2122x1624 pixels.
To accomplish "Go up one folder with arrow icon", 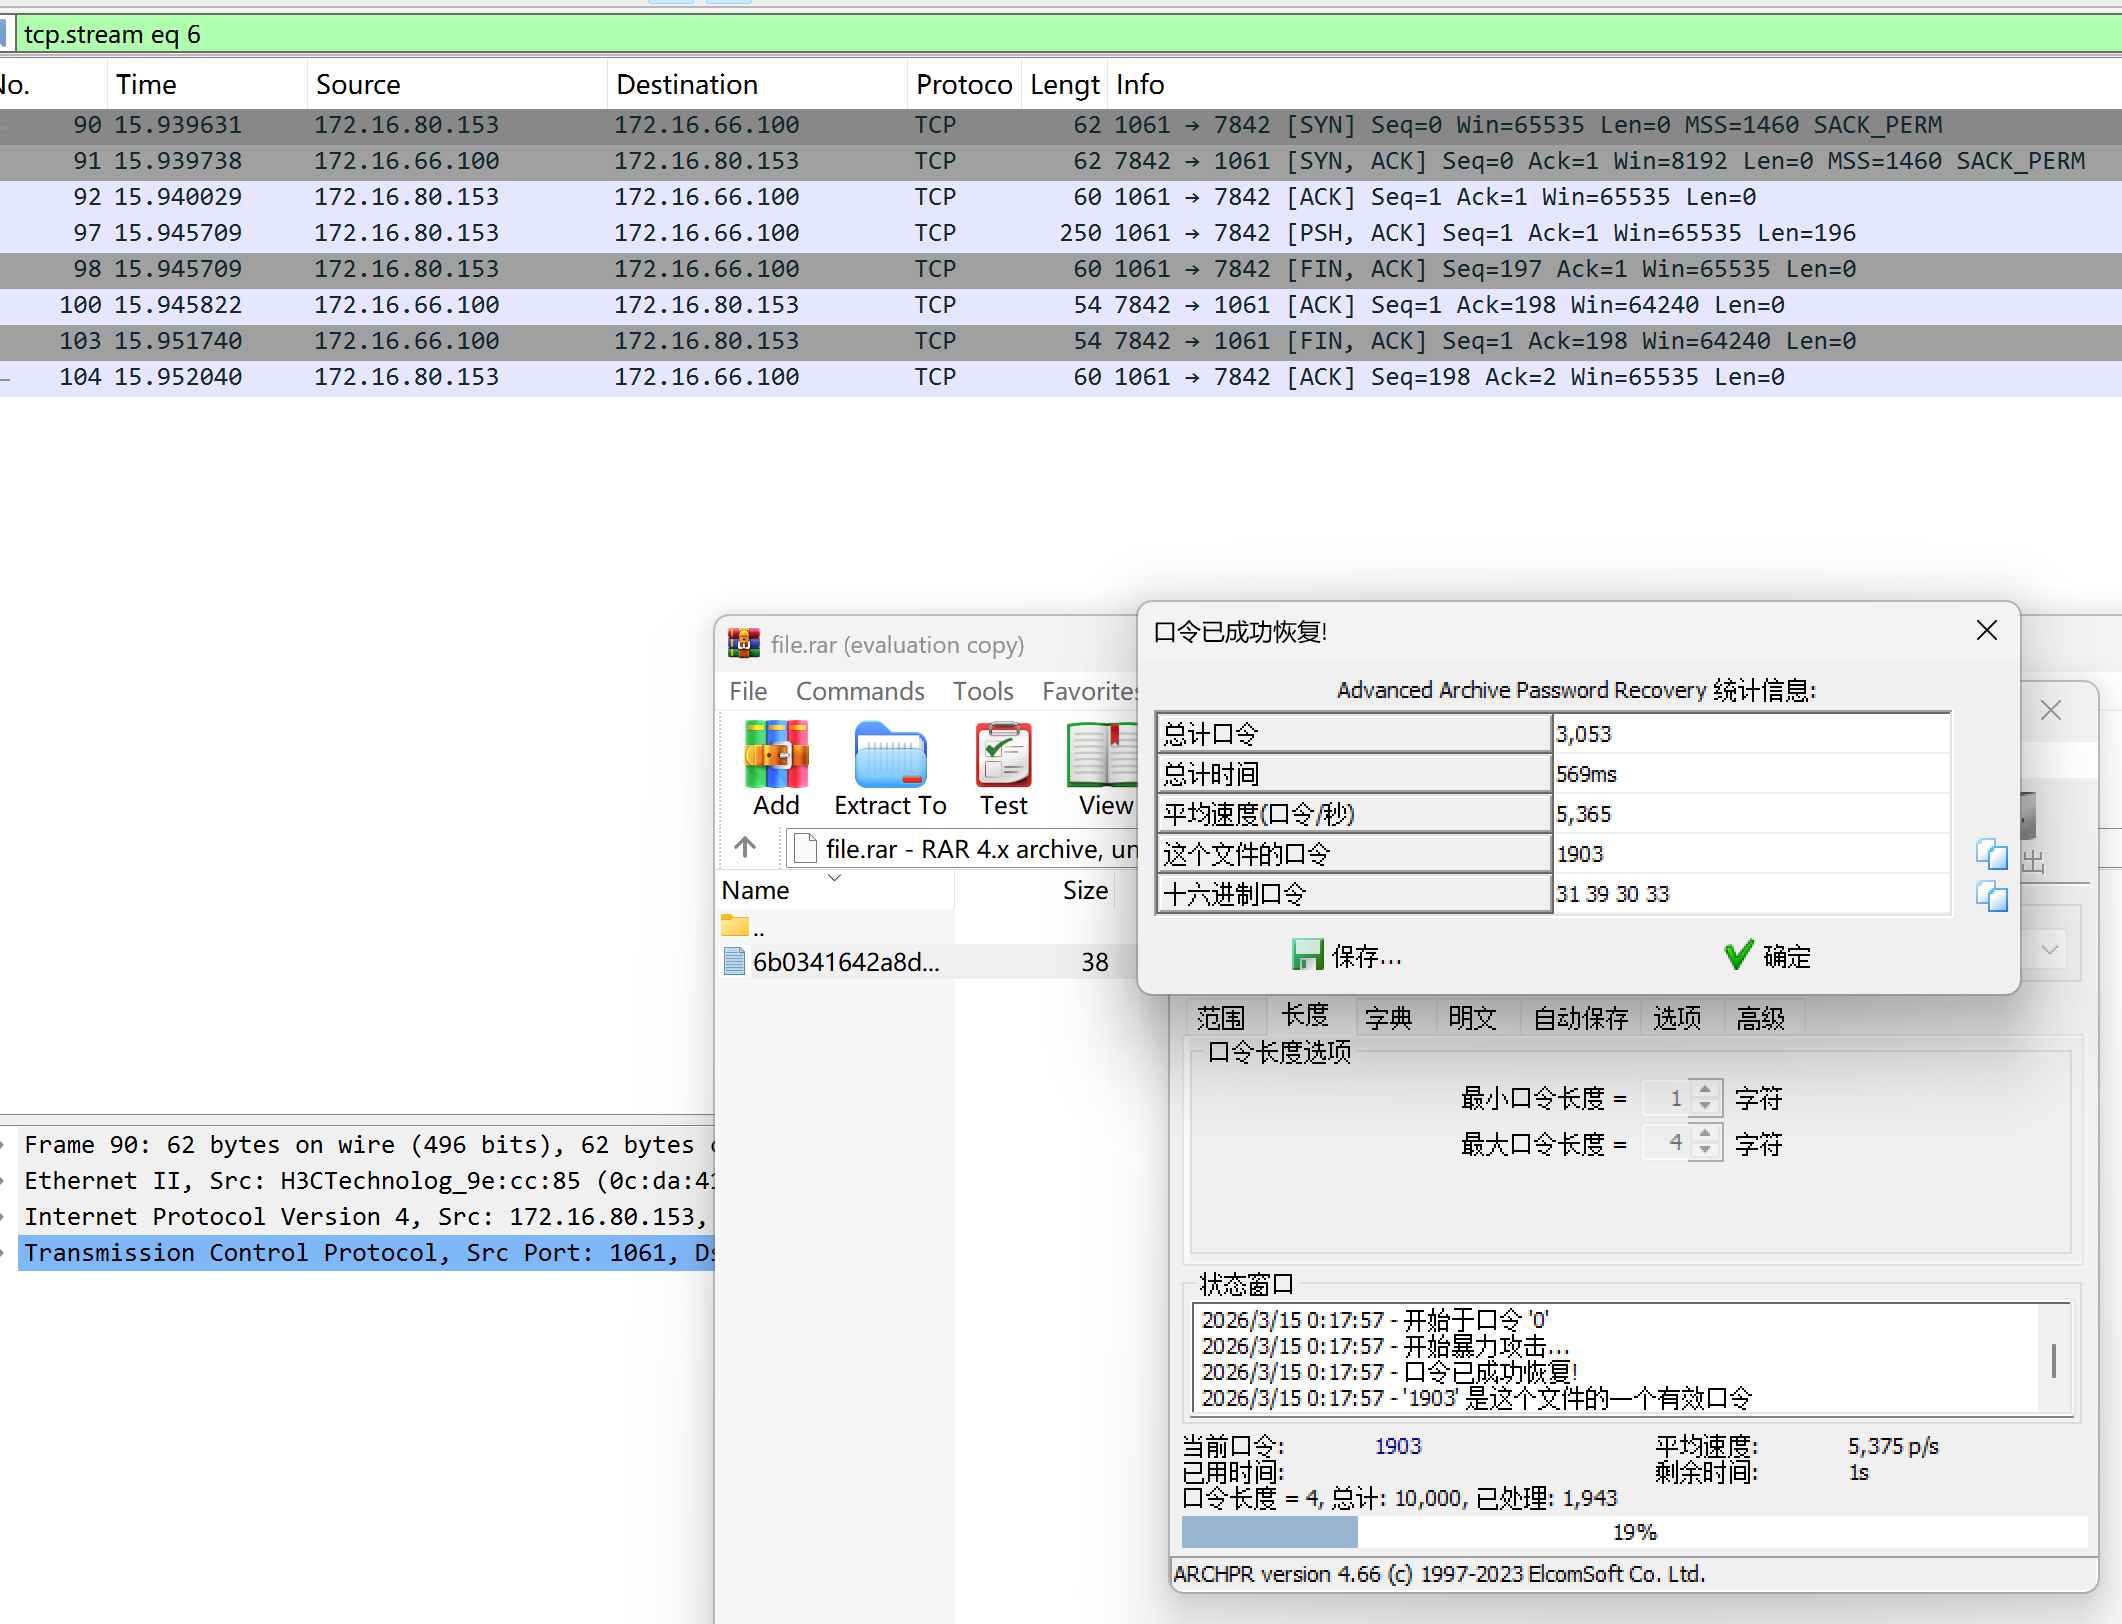I will pos(745,848).
